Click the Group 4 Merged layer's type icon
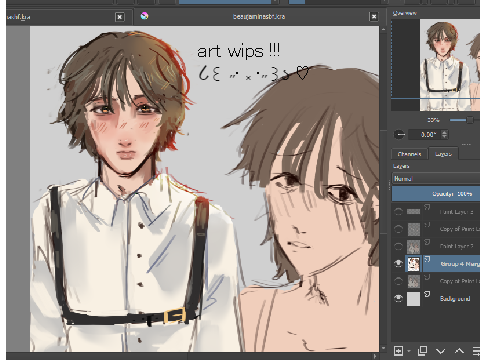This screenshot has height=360, width=480. tap(428, 259)
